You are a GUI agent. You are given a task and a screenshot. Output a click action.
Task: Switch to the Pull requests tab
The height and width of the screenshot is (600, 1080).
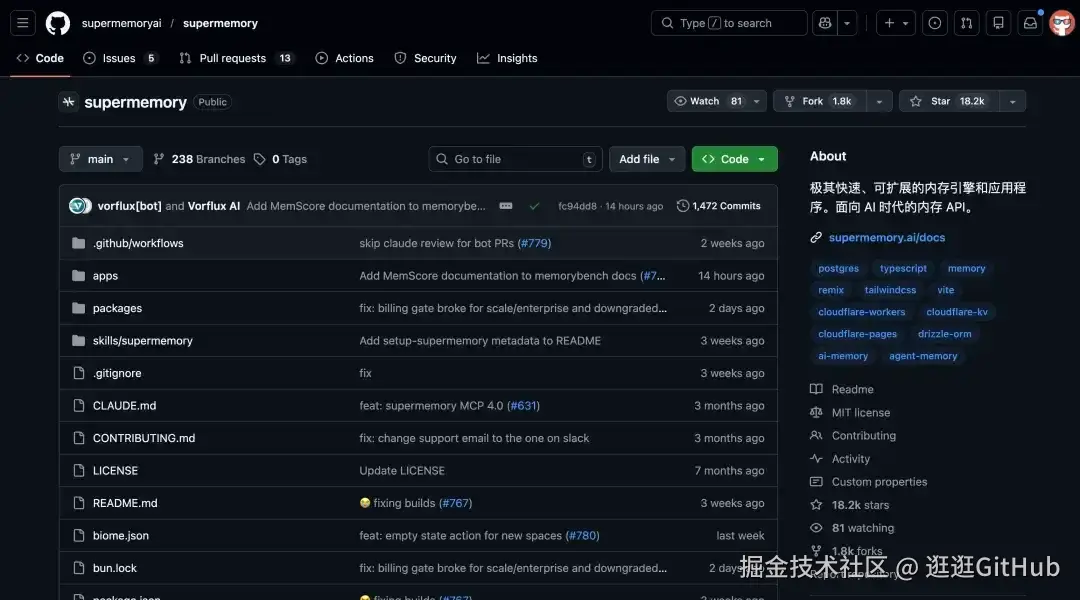pyautogui.click(x=236, y=59)
